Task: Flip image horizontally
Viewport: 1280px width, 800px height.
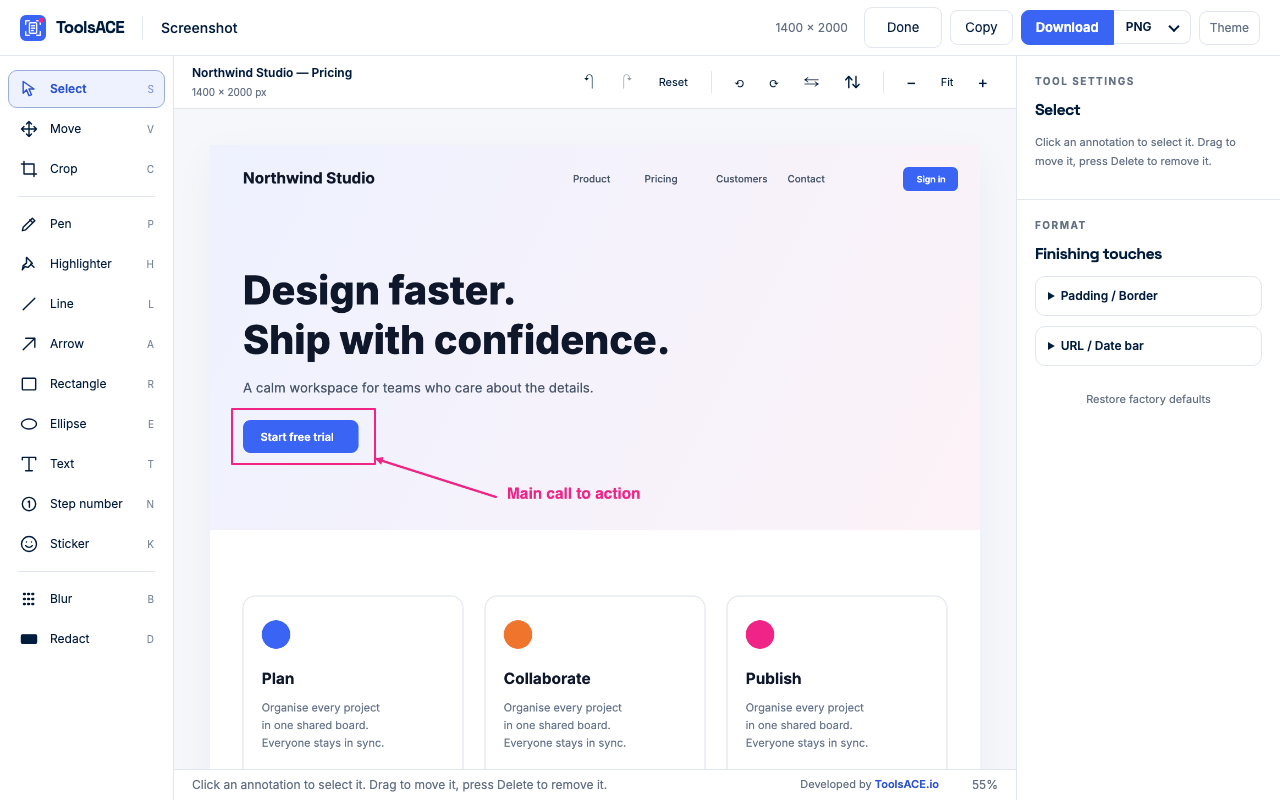Action: pos(811,82)
